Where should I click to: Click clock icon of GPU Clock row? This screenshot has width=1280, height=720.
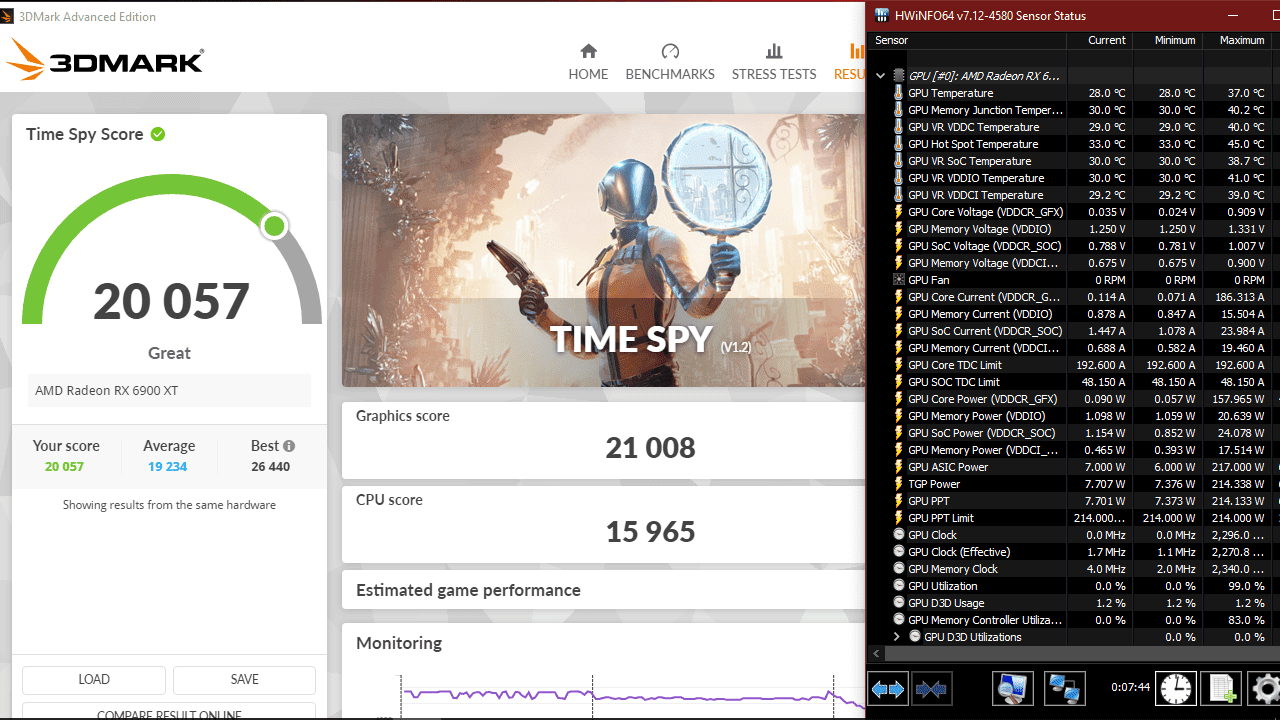pos(898,535)
